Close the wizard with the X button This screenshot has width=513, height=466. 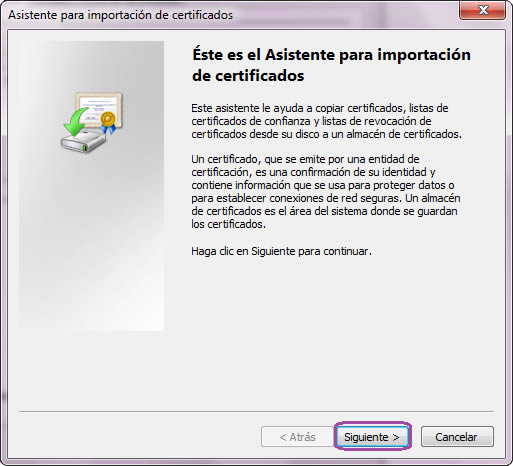pyautogui.click(x=482, y=10)
